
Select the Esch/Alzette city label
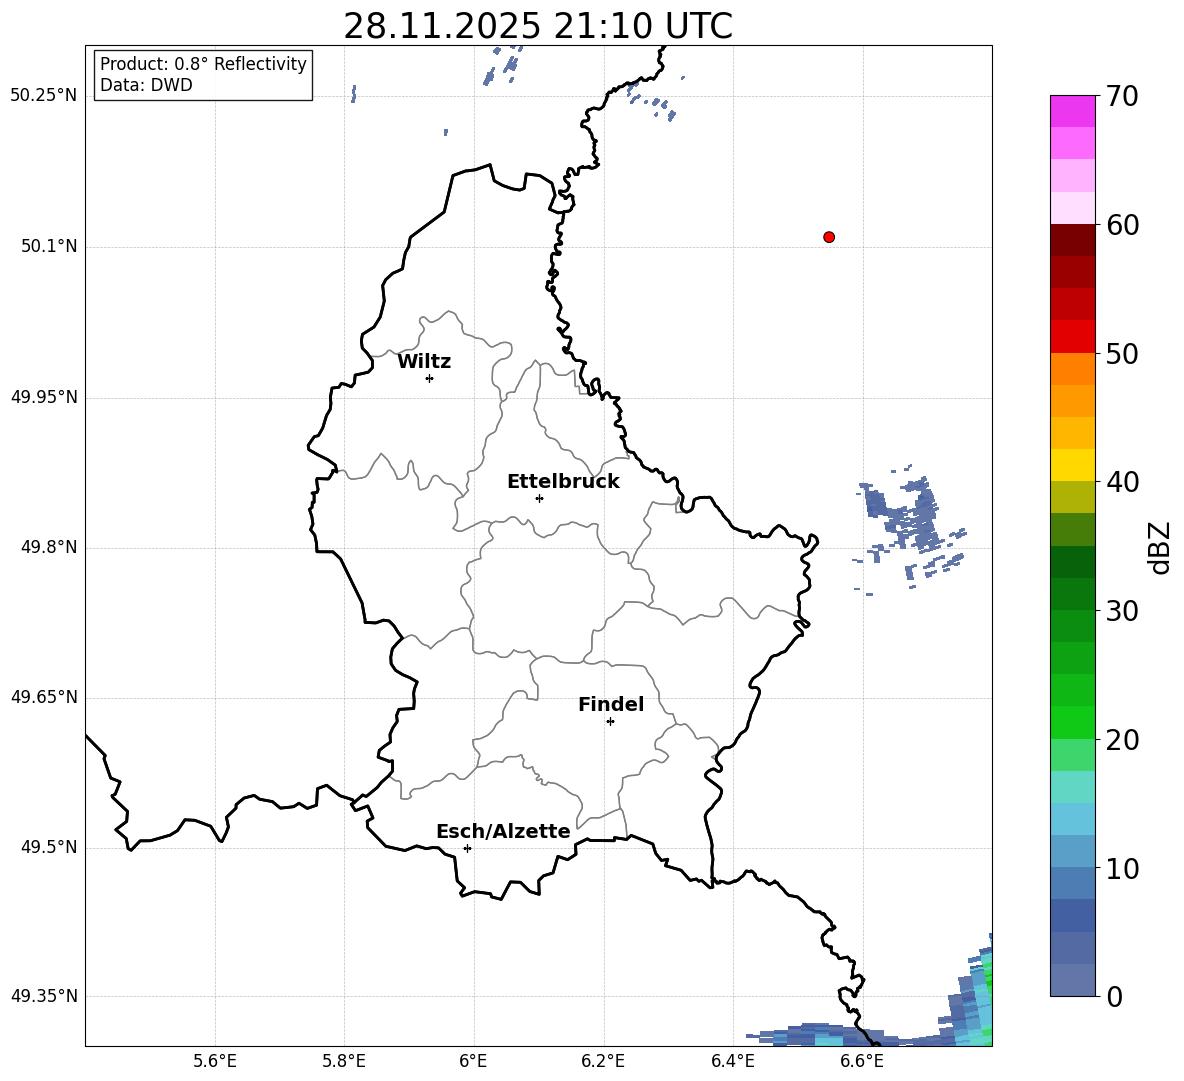click(504, 831)
